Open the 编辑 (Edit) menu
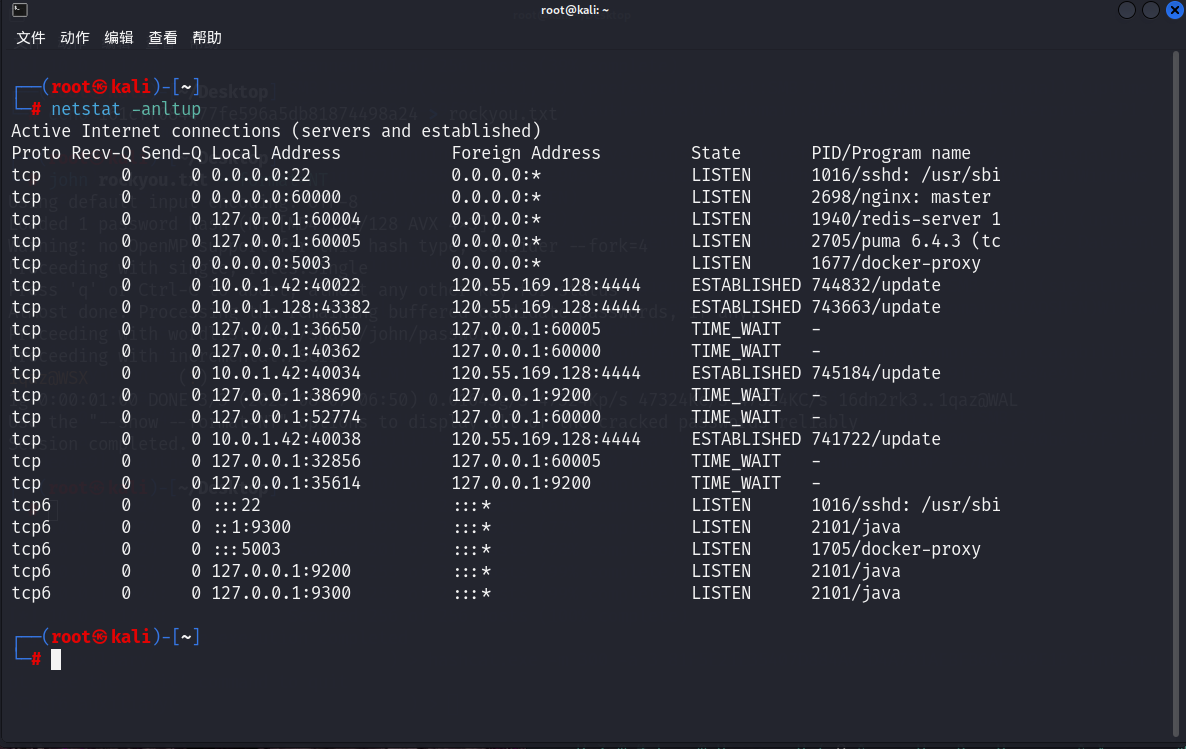The height and width of the screenshot is (749, 1186). pyautogui.click(x=119, y=38)
